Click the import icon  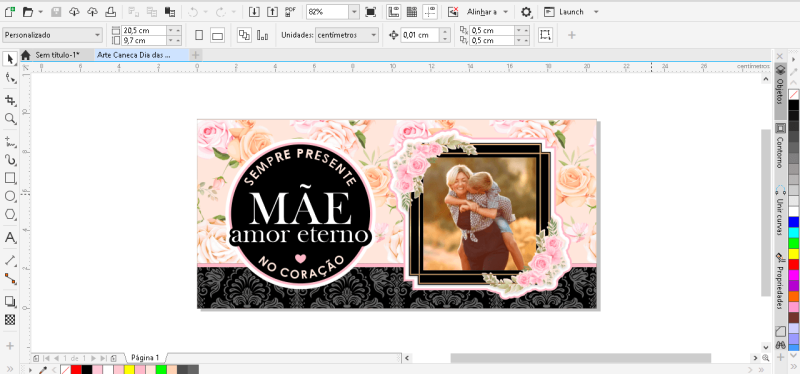[255, 12]
